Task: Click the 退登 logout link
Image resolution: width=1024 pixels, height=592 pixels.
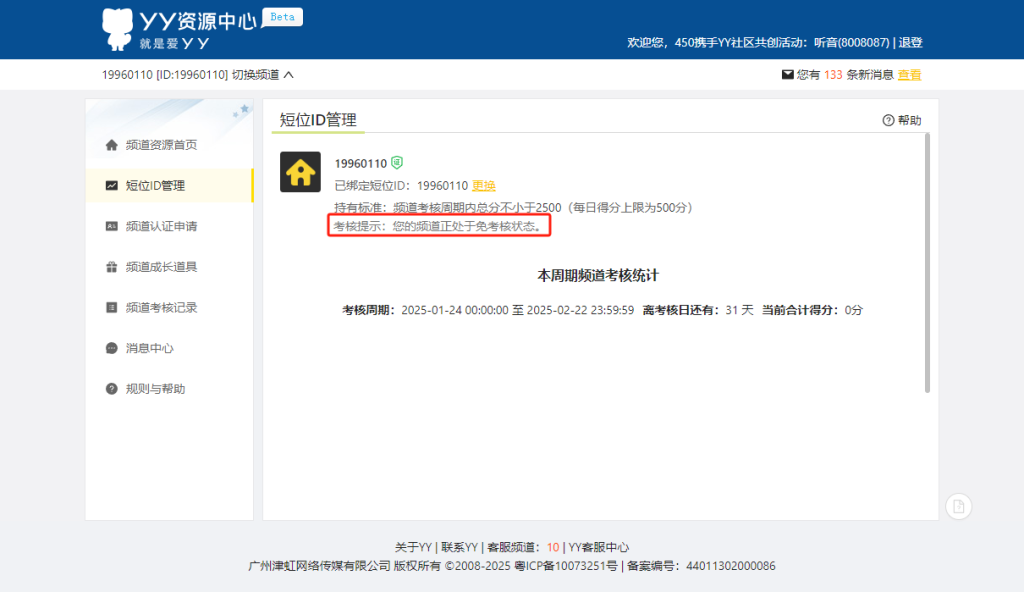Action: (910, 42)
